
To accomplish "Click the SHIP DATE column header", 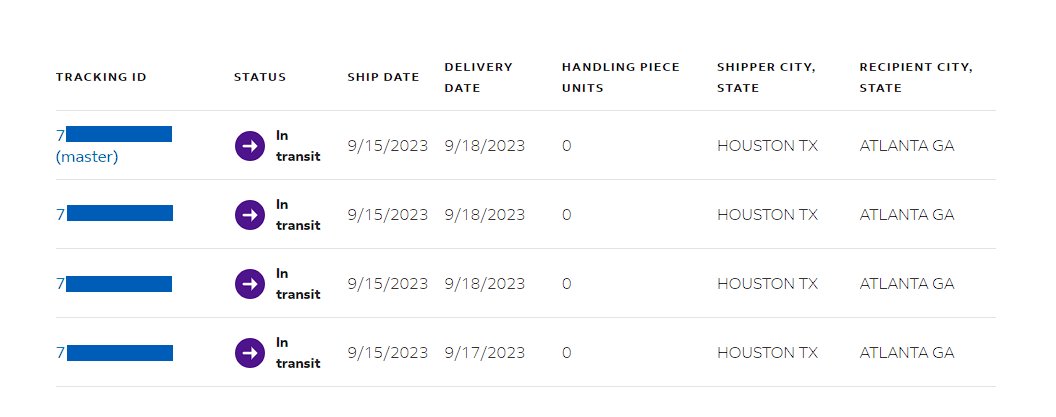I will click(x=383, y=77).
